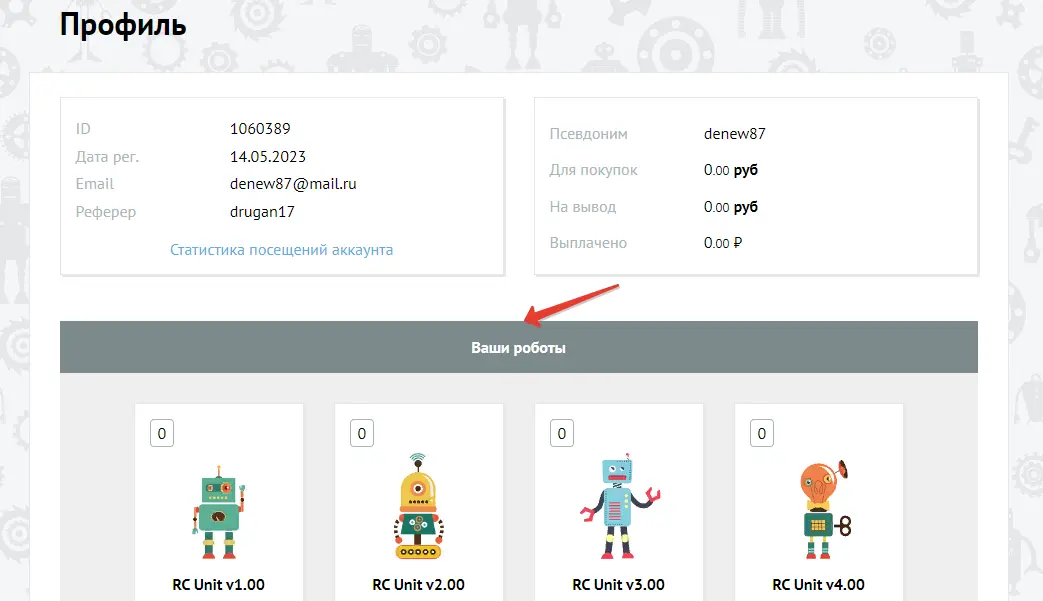Click the count box above RC Unit v4.00
This screenshot has height=601, width=1043.
point(762,433)
